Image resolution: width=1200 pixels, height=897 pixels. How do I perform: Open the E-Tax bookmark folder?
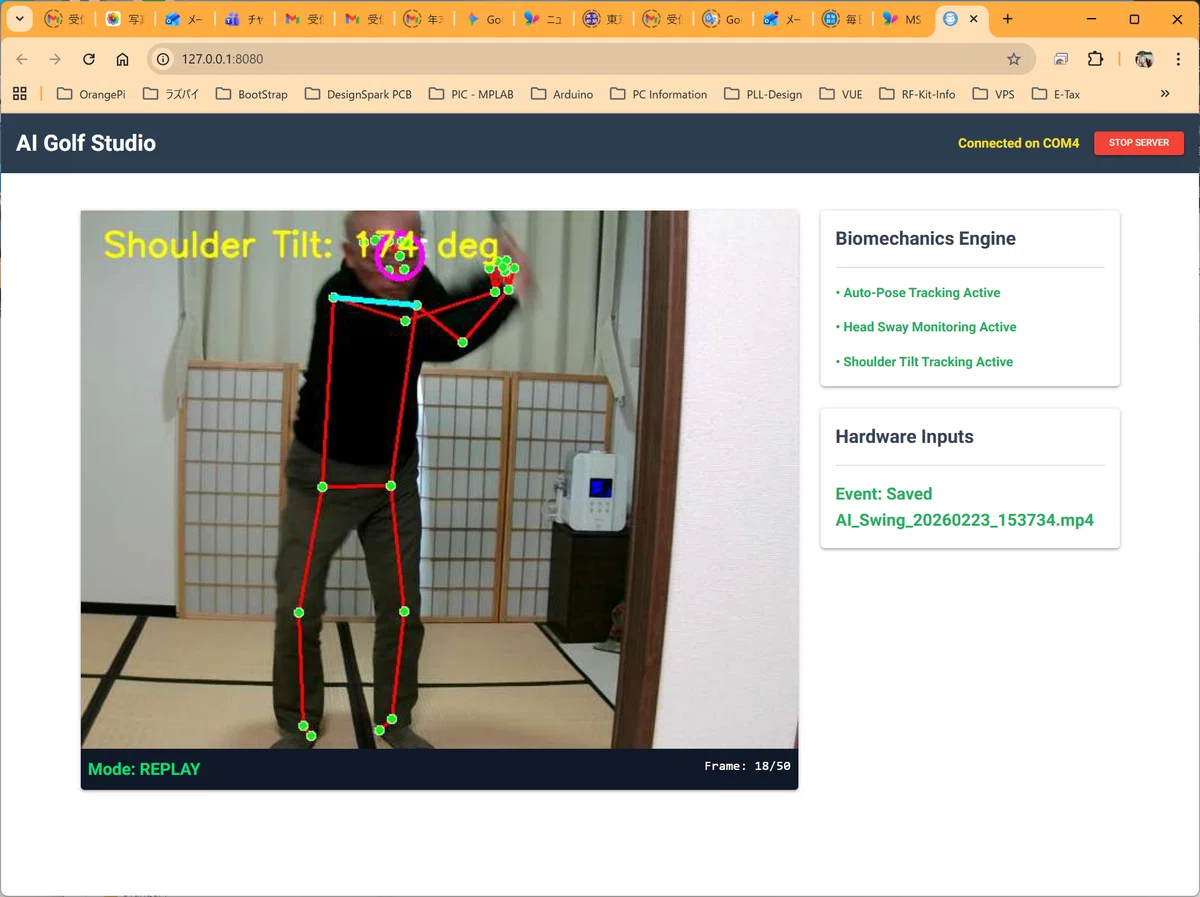click(1056, 94)
